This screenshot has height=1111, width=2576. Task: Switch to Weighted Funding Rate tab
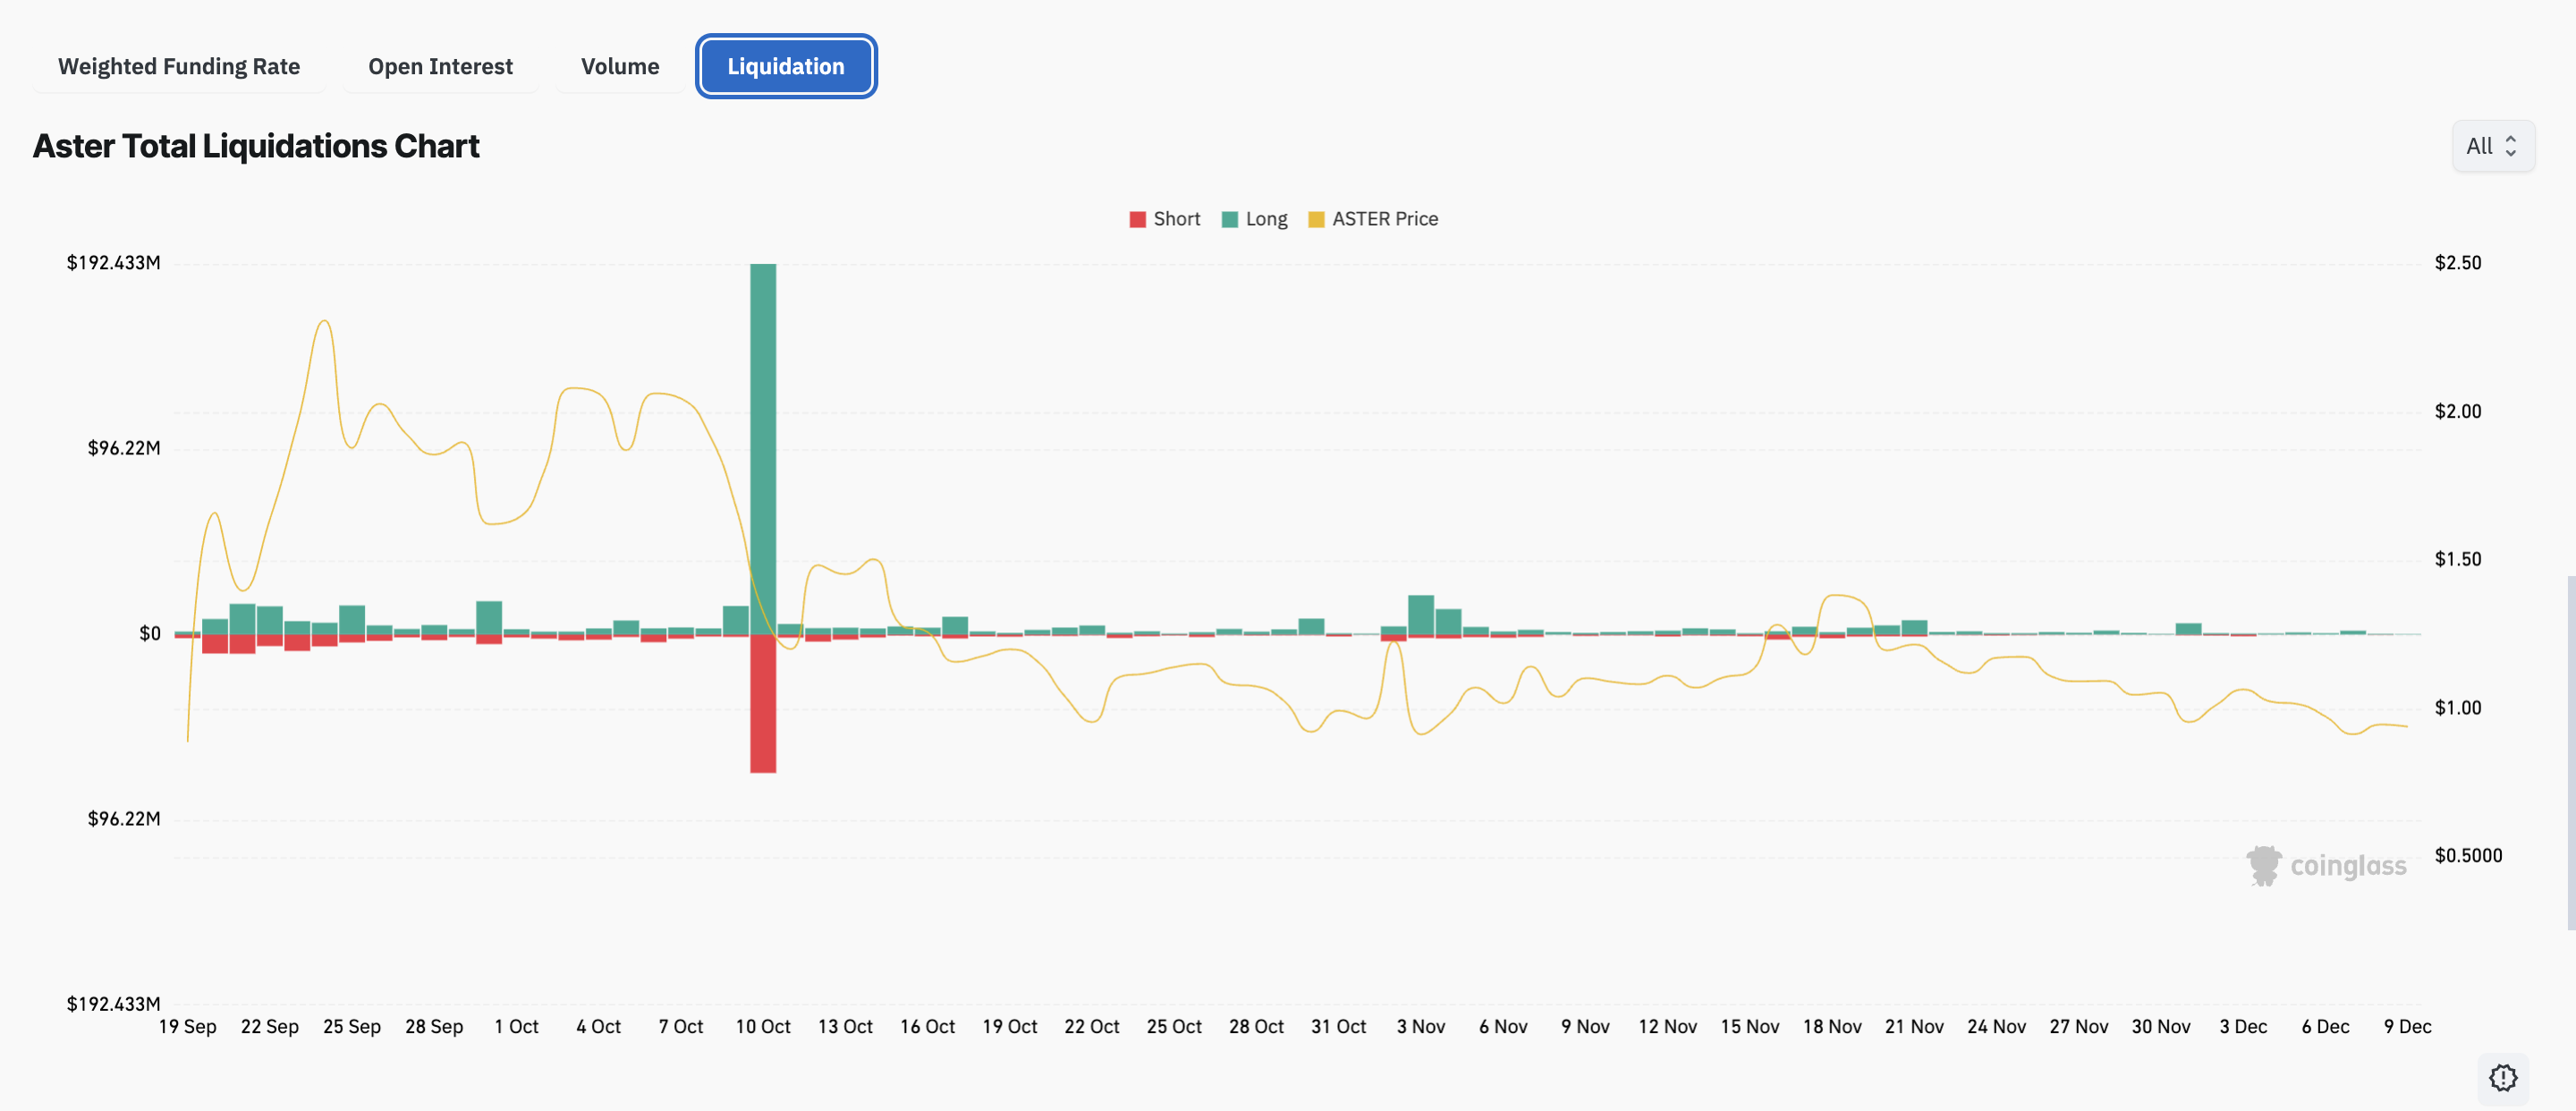[179, 66]
